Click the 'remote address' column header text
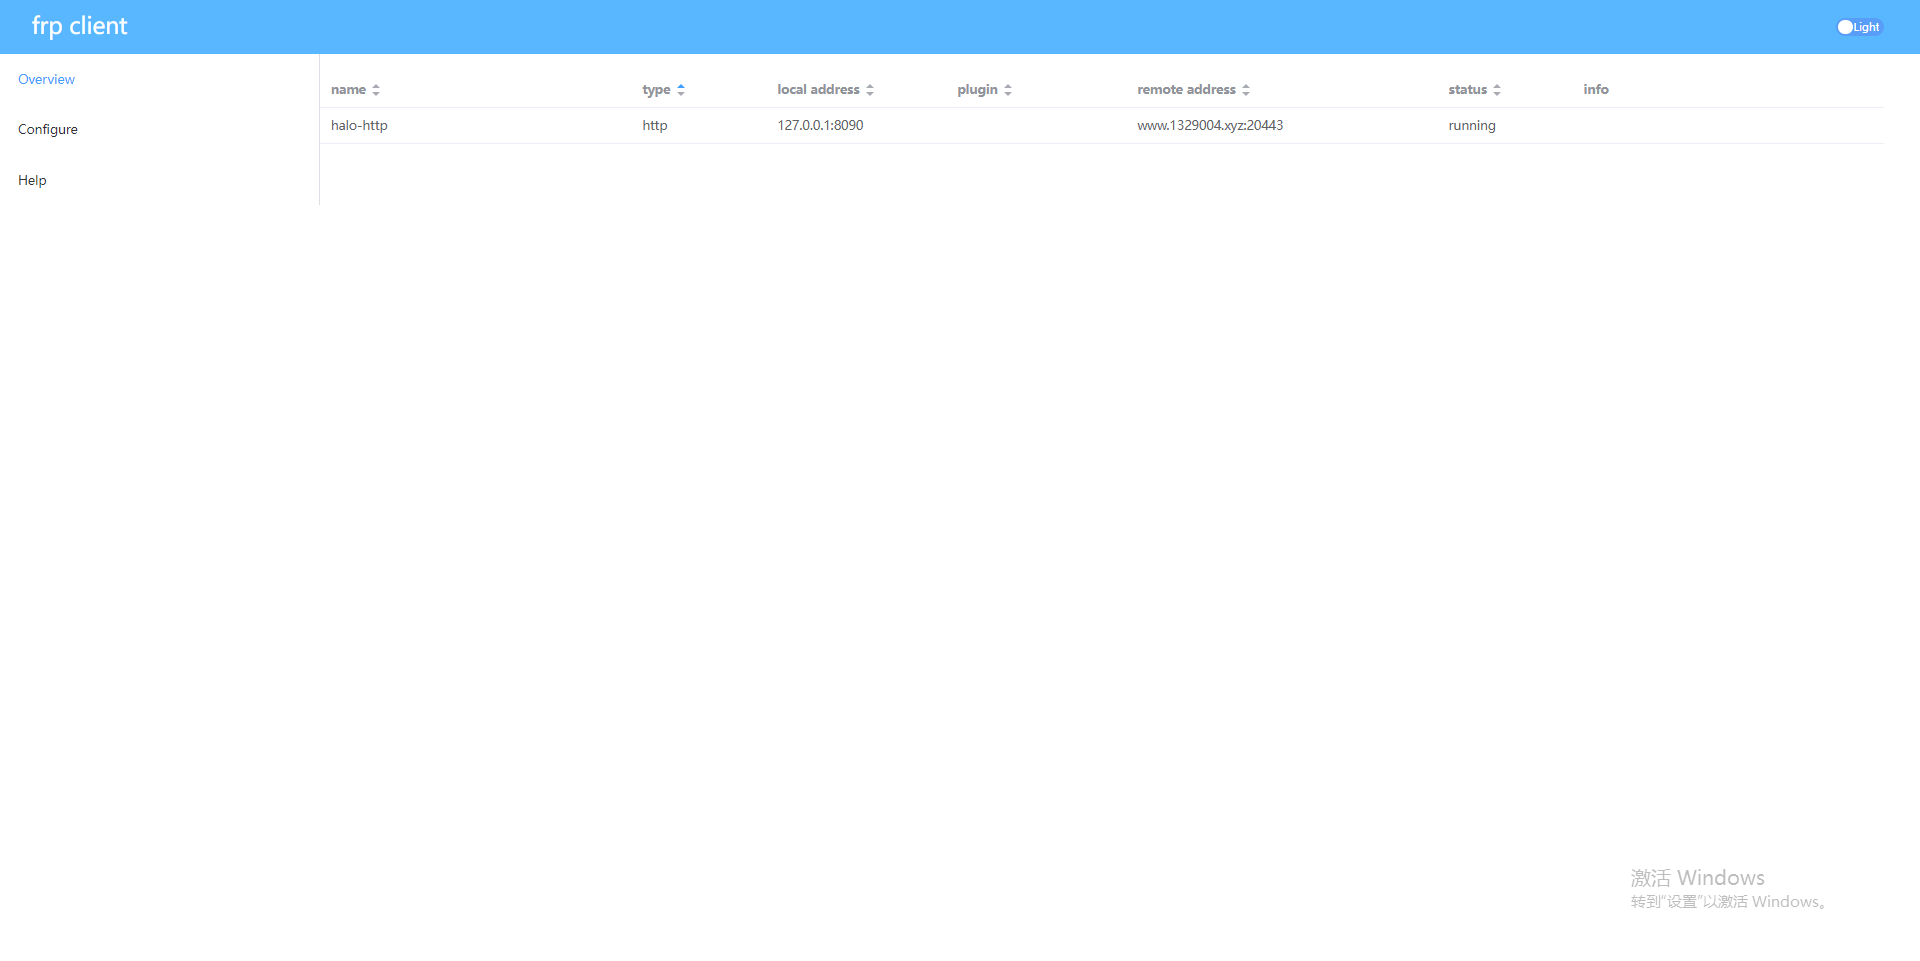Image resolution: width=1920 pixels, height=961 pixels. pyautogui.click(x=1186, y=89)
